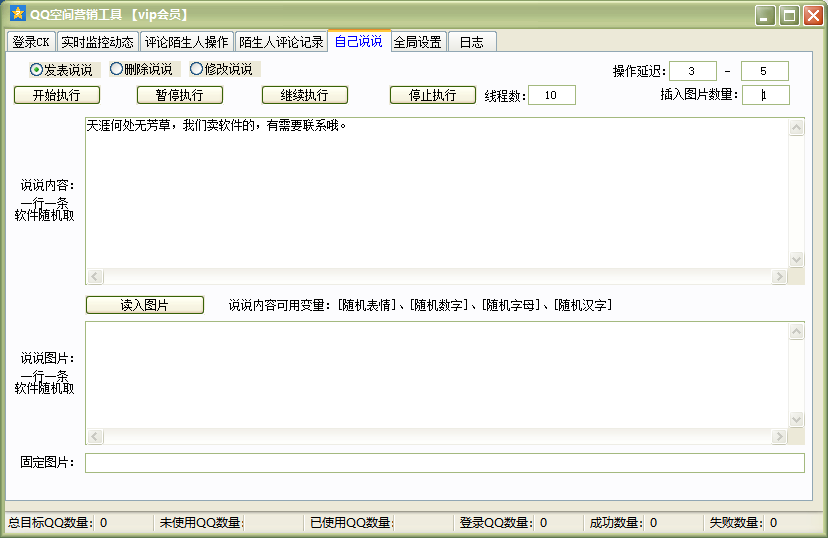Open the 实时监控动态 tab
The height and width of the screenshot is (538, 828).
(97, 42)
